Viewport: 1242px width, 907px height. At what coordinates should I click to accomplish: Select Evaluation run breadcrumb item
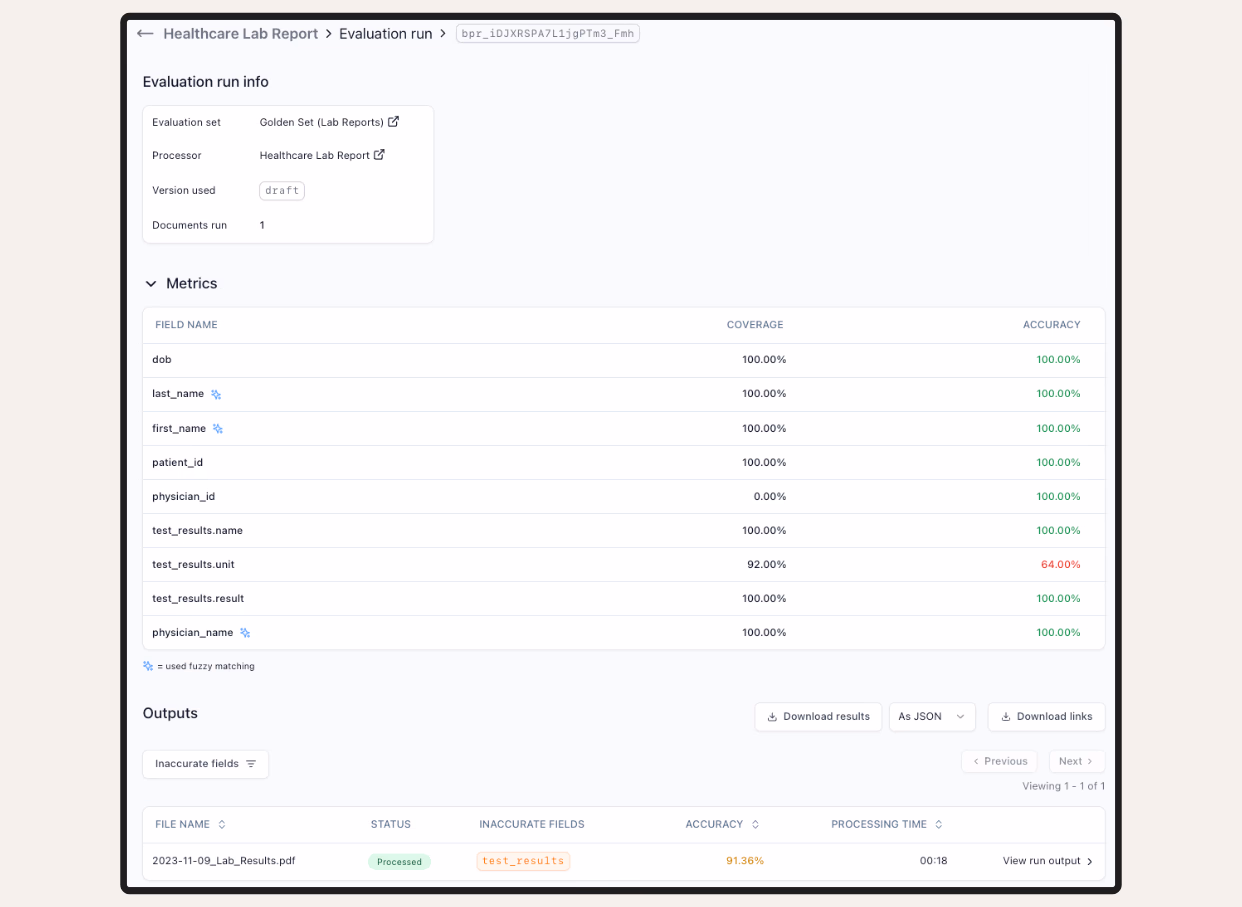point(385,34)
